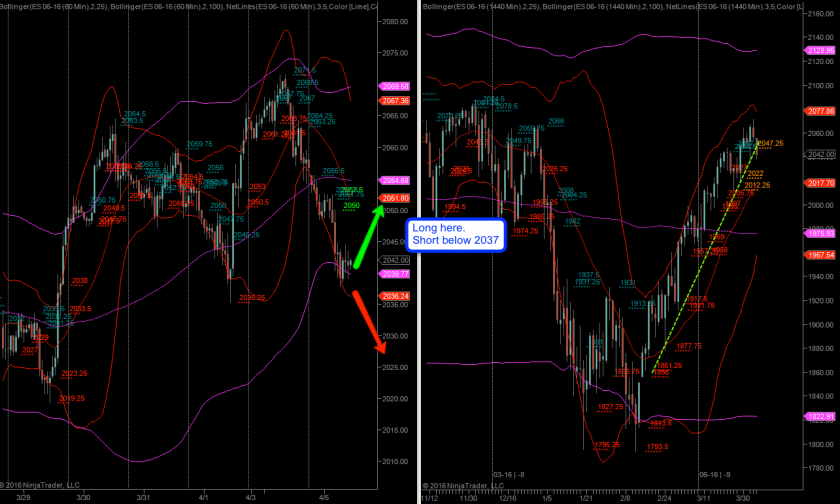
Task: Click the red 1827.25 net line label
Action: coord(611,407)
